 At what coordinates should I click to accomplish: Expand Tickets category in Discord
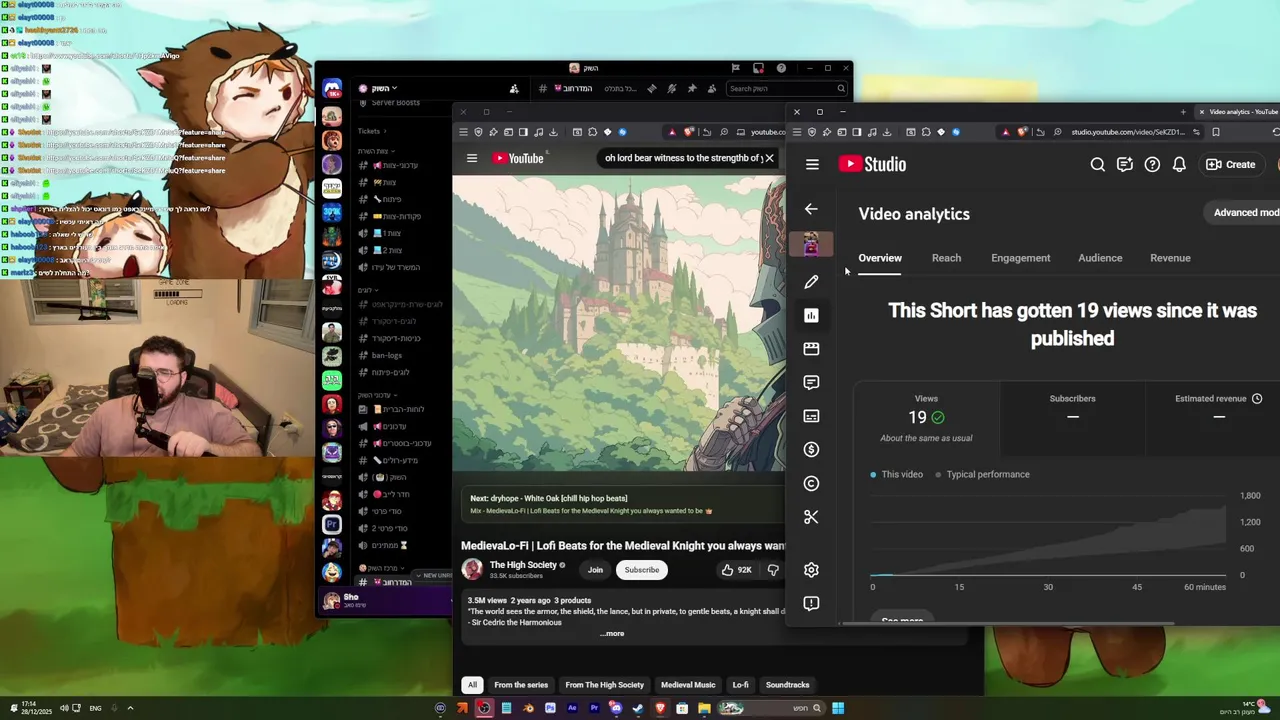pyautogui.click(x=372, y=131)
